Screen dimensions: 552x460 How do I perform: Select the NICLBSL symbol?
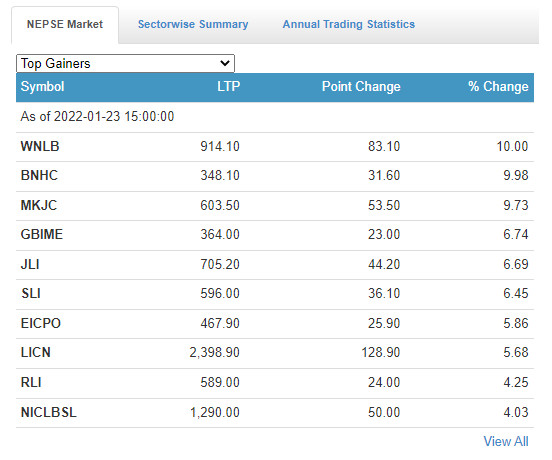(x=49, y=412)
